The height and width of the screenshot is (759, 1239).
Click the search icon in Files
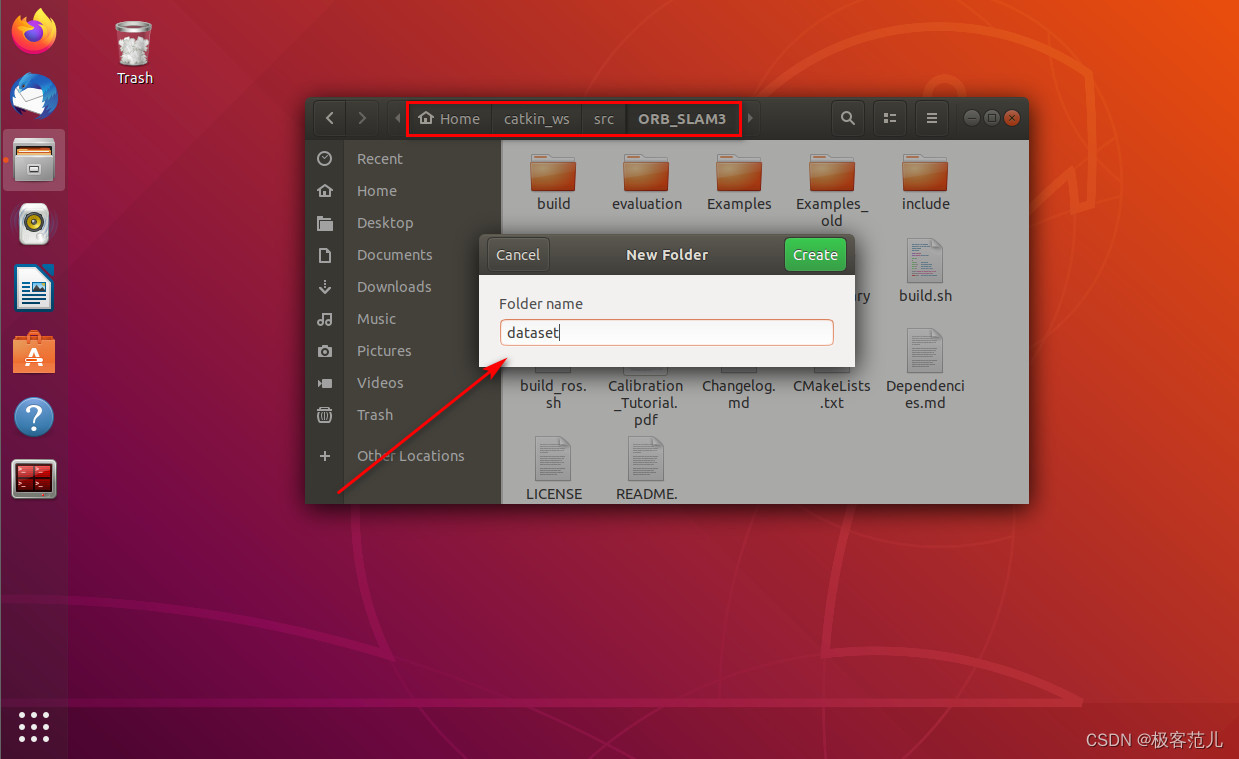[847, 118]
